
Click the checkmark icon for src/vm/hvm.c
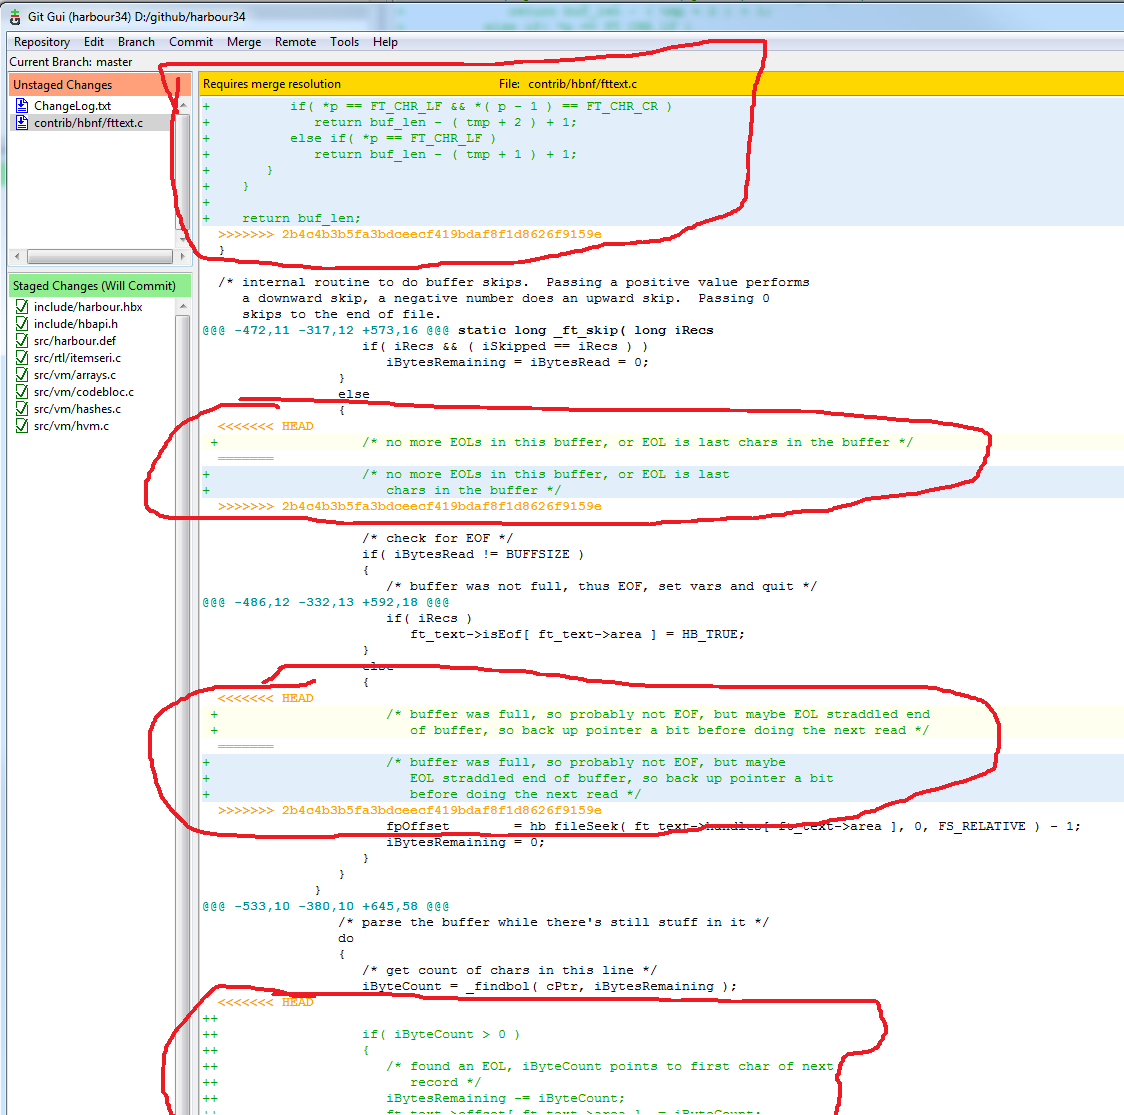click(22, 426)
